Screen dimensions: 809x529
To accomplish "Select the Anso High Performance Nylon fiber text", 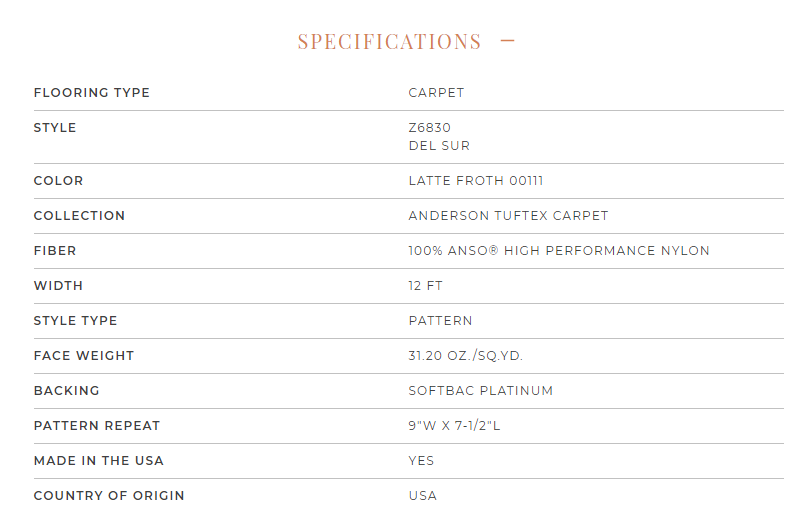I will tap(559, 251).
